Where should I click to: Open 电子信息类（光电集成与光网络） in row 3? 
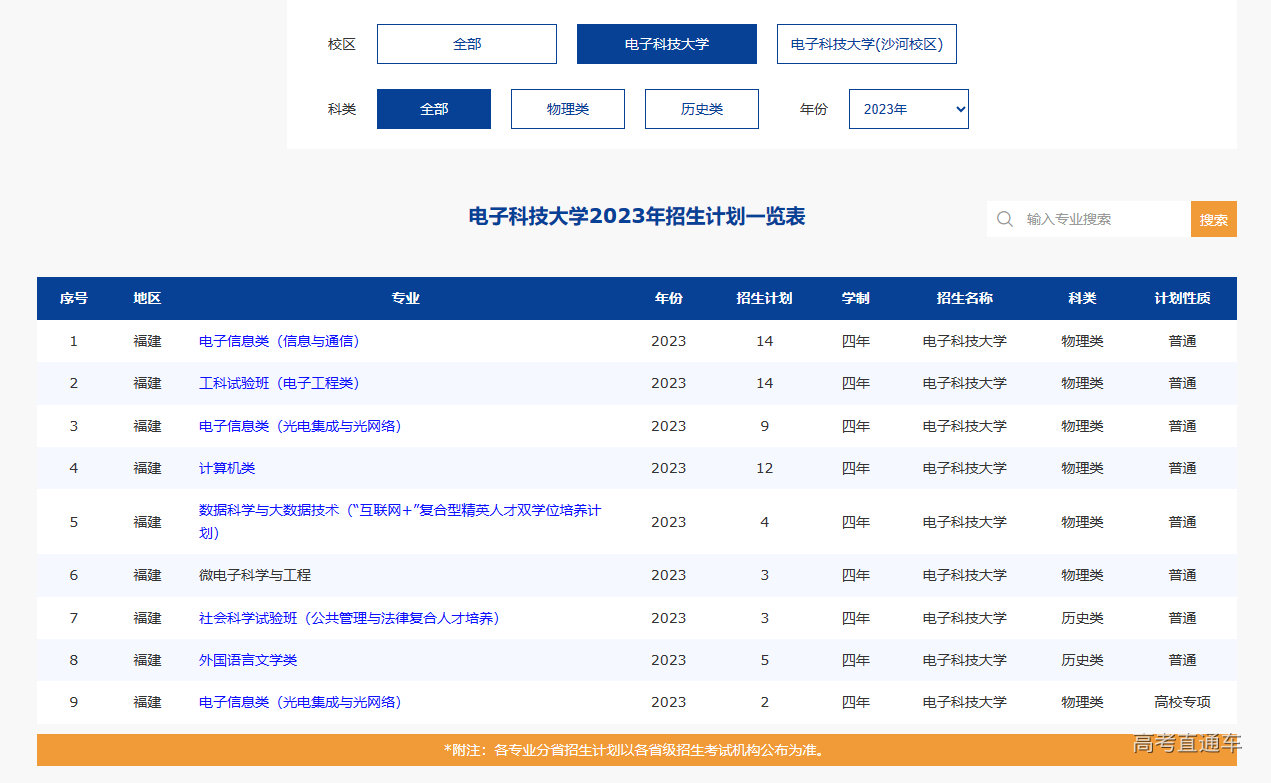299,425
